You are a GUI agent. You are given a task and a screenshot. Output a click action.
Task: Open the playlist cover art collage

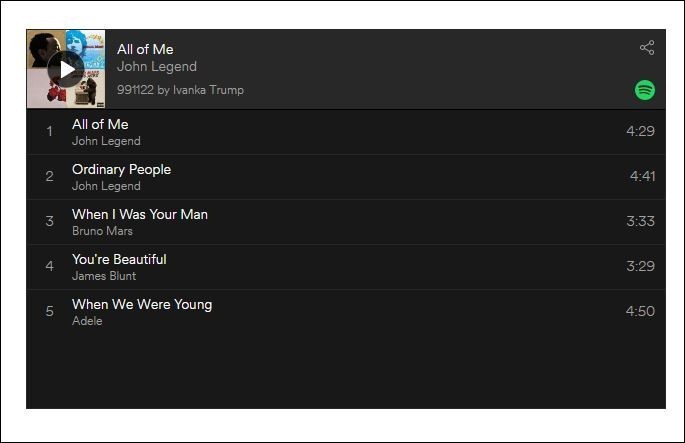66,69
